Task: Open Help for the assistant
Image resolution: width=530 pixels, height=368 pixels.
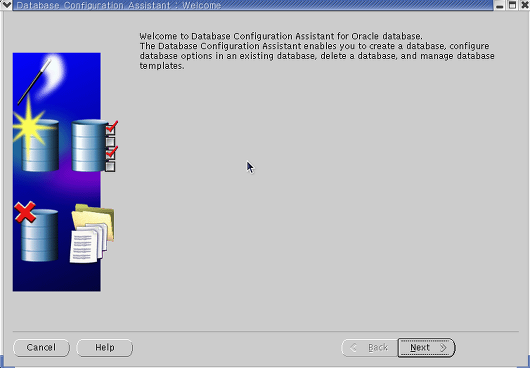Action: [104, 348]
